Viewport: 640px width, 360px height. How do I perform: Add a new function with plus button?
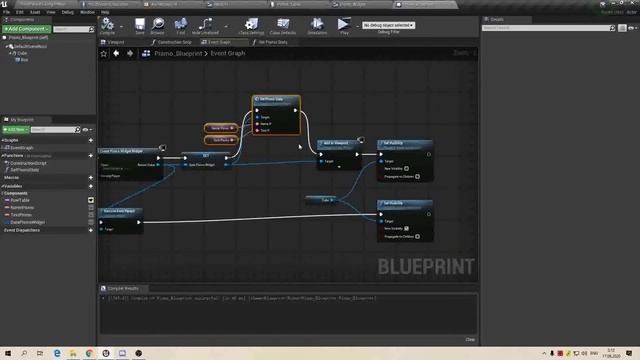pyautogui.click(x=91, y=156)
